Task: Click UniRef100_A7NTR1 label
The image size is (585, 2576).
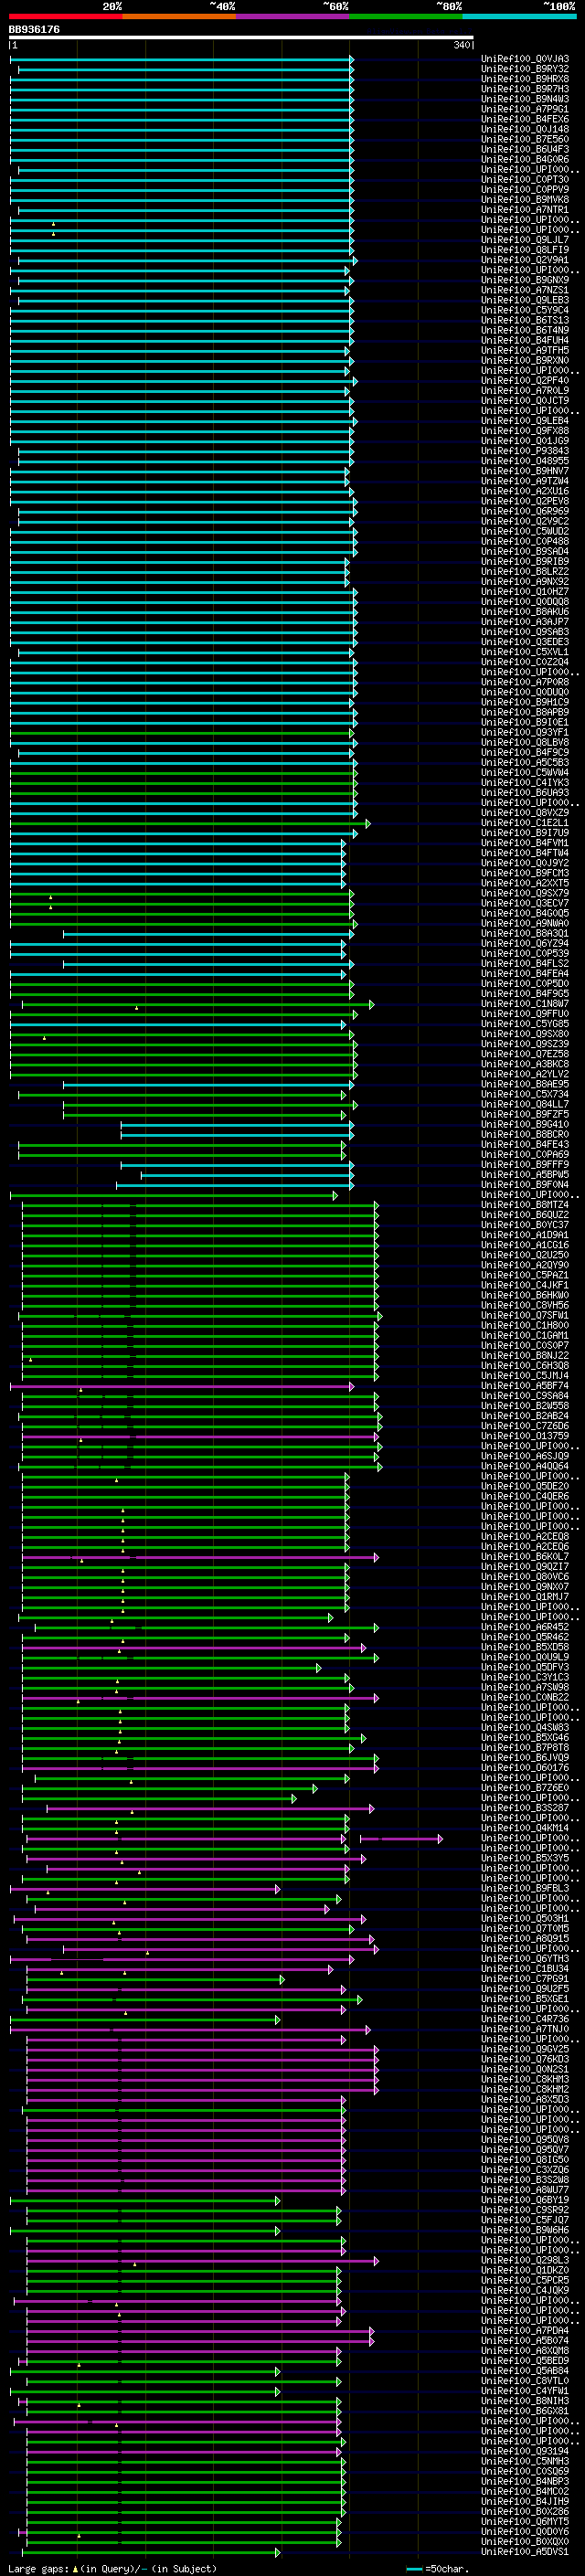Action: tap(525, 210)
